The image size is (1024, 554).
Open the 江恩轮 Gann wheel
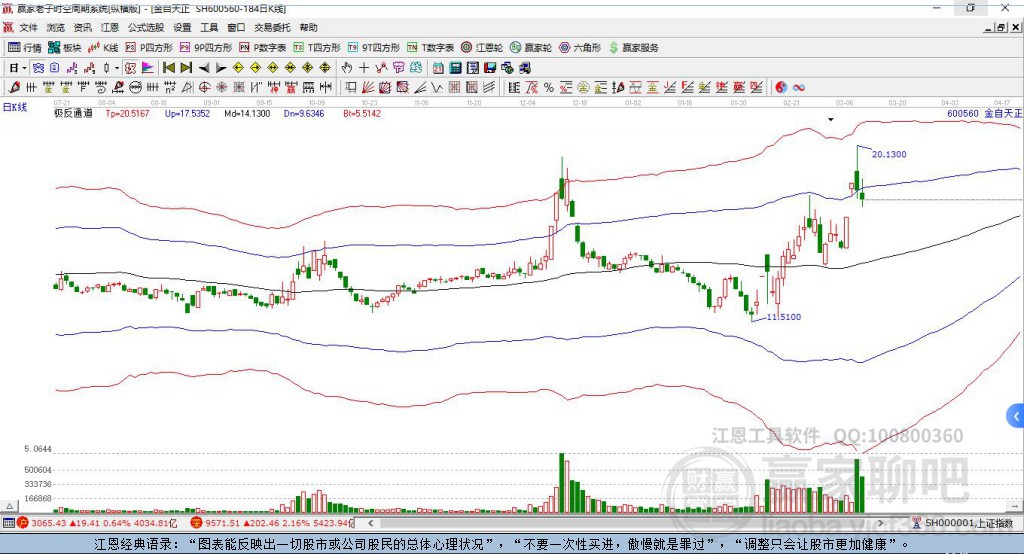482,48
